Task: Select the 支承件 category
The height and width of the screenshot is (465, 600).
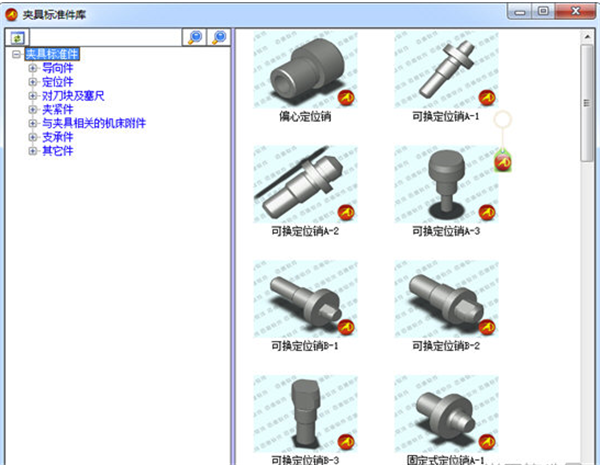Action: [x=57, y=137]
